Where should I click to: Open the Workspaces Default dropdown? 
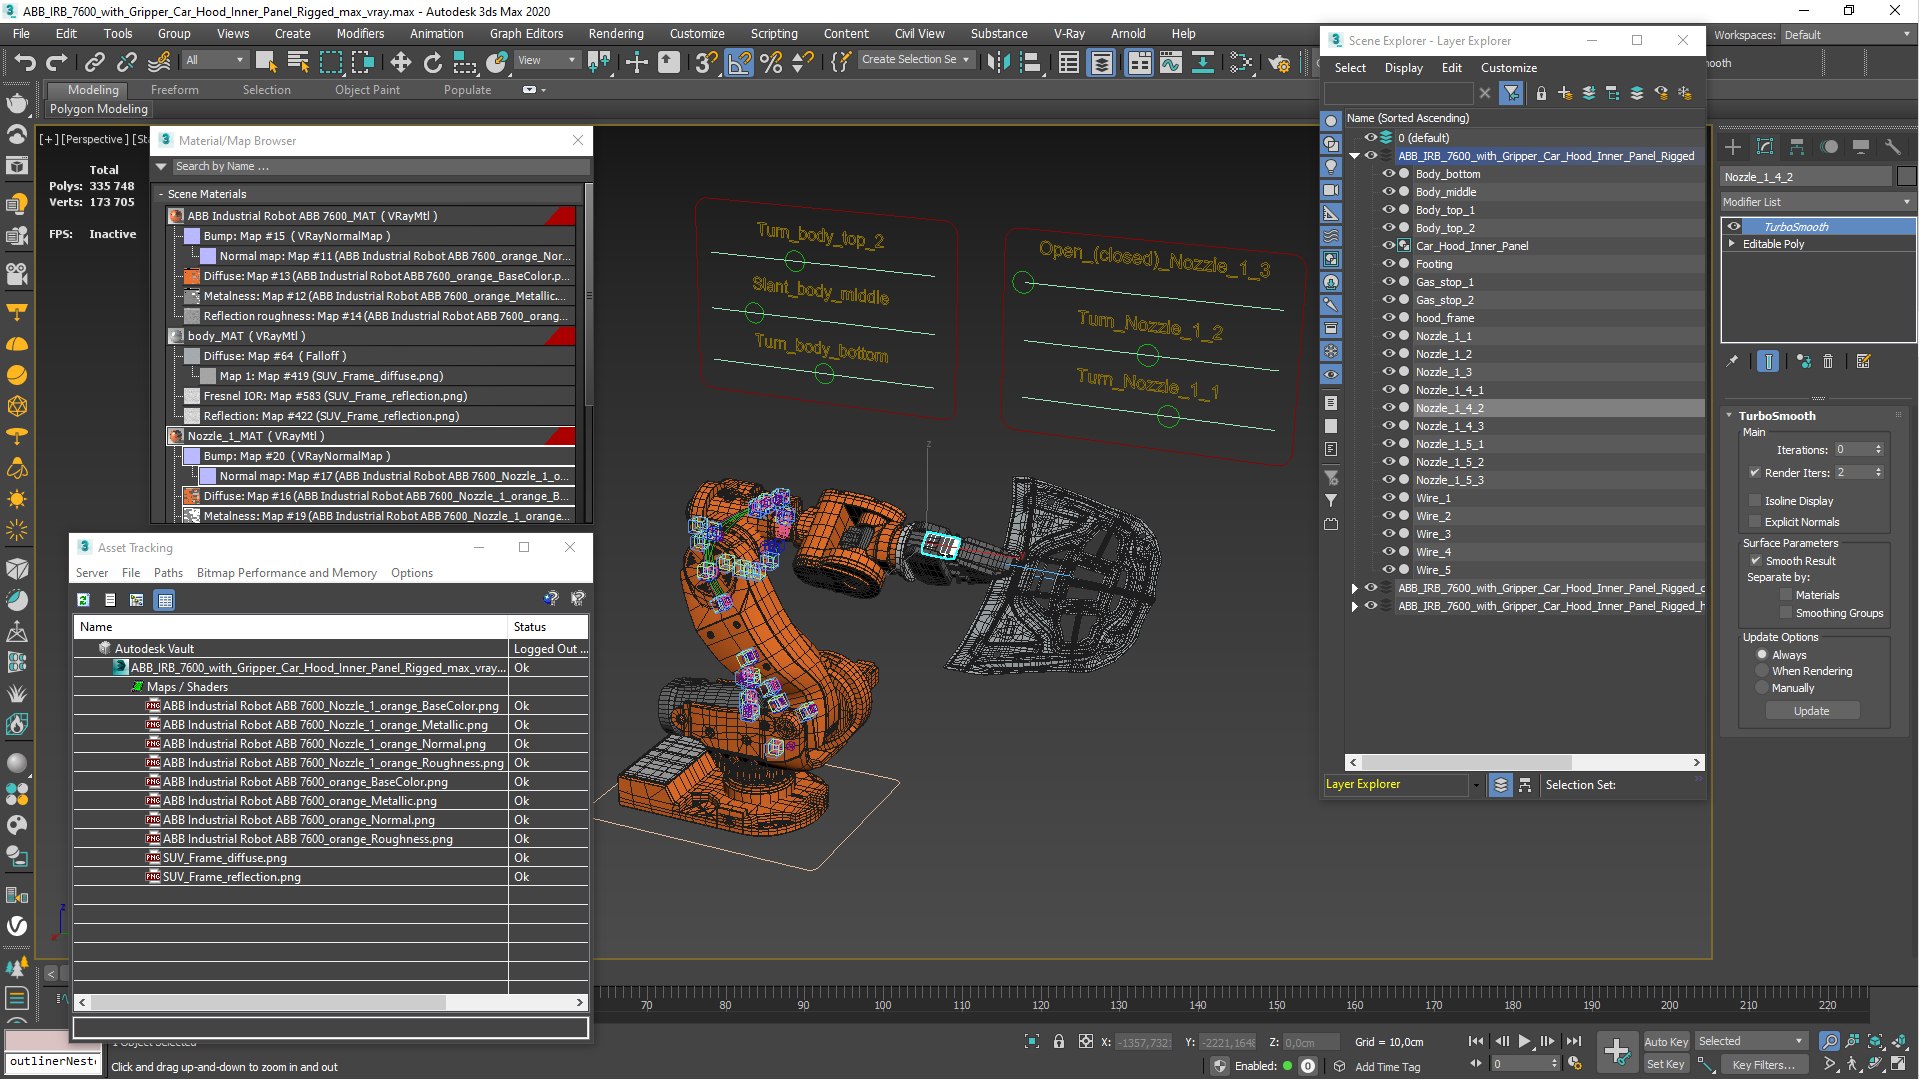1847,35
